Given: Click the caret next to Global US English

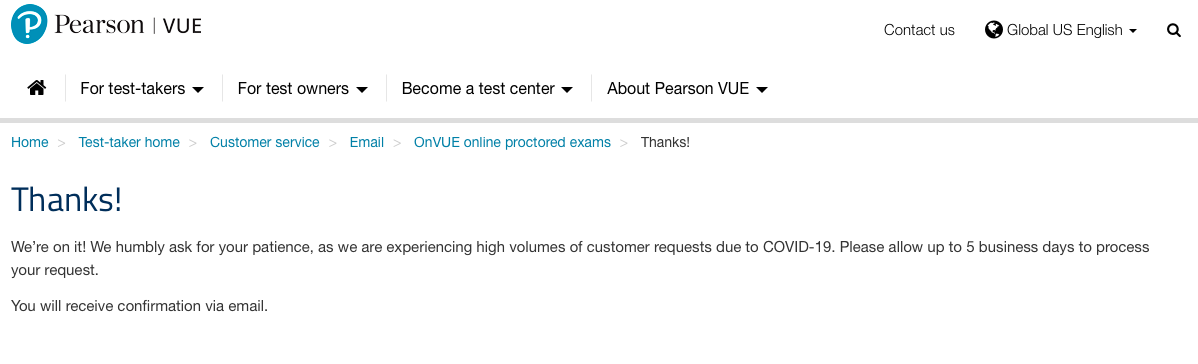Looking at the screenshot, I should (1133, 31).
